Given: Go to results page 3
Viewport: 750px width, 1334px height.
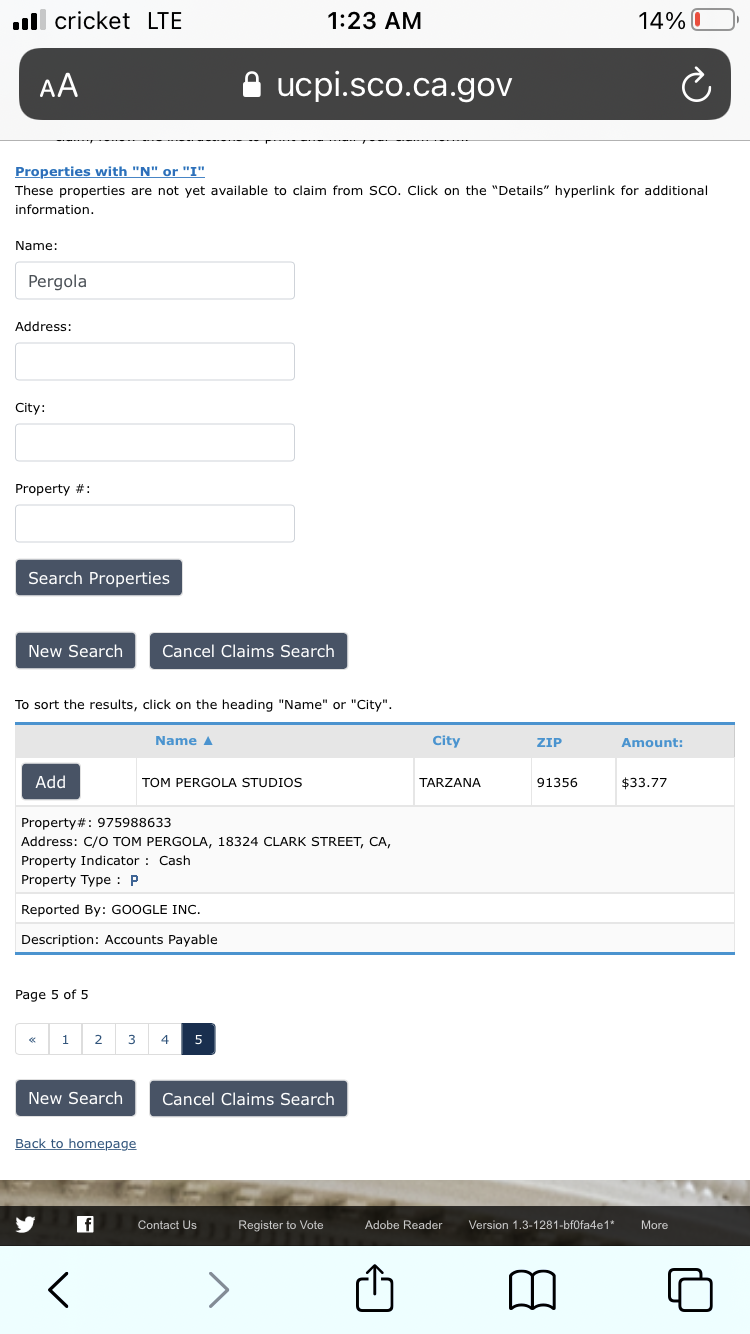Looking at the screenshot, I should click(x=131, y=1039).
